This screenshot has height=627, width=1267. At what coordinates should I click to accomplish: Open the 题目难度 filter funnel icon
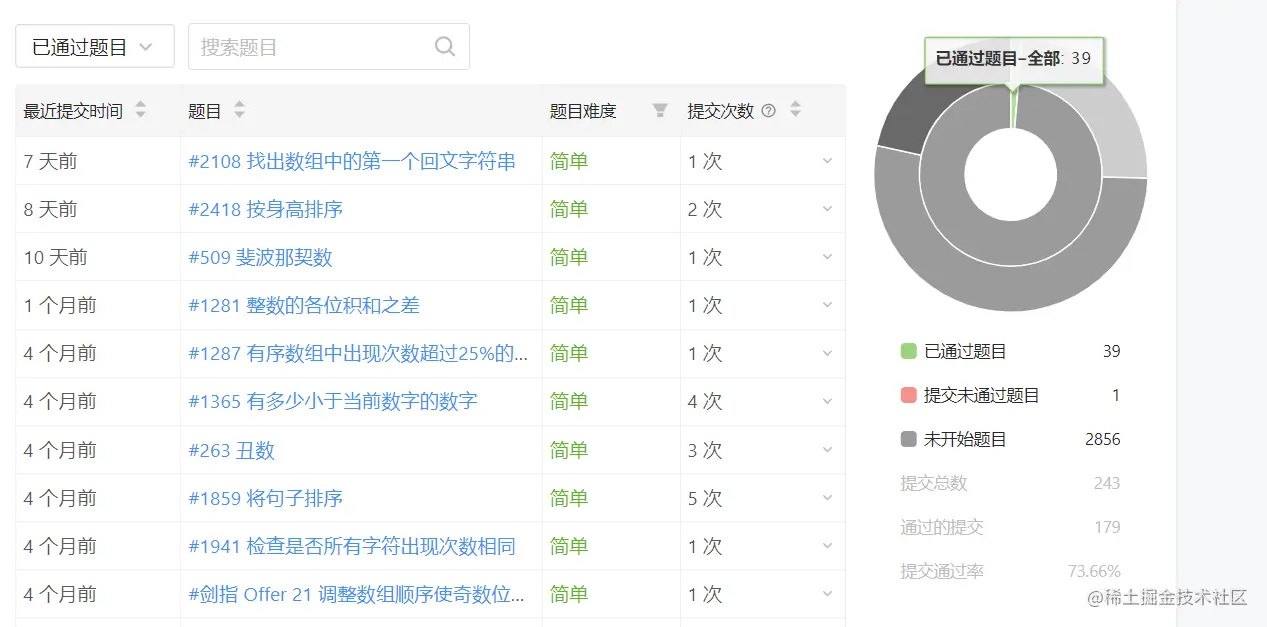[x=660, y=110]
